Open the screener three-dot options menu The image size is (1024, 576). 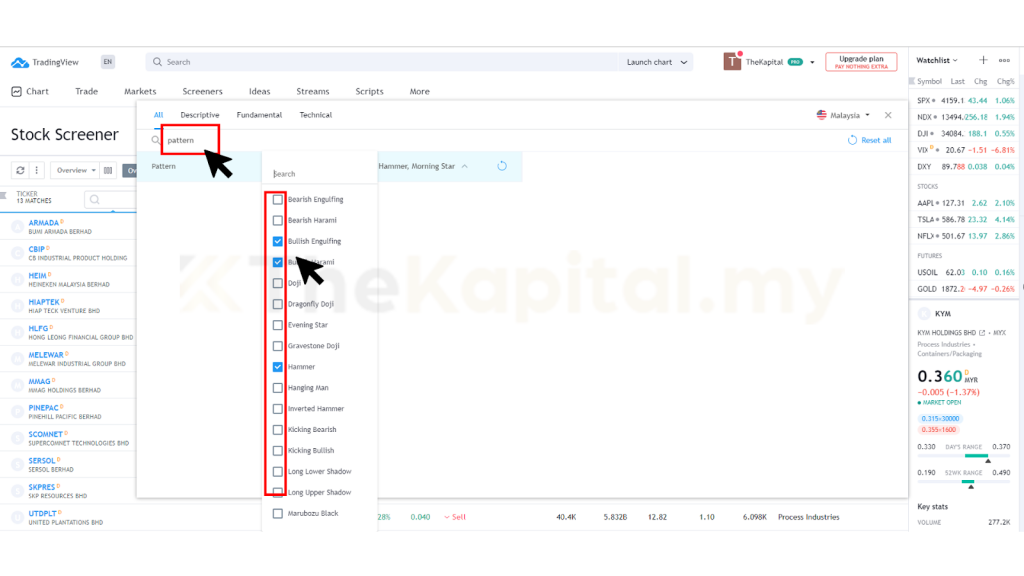click(37, 170)
